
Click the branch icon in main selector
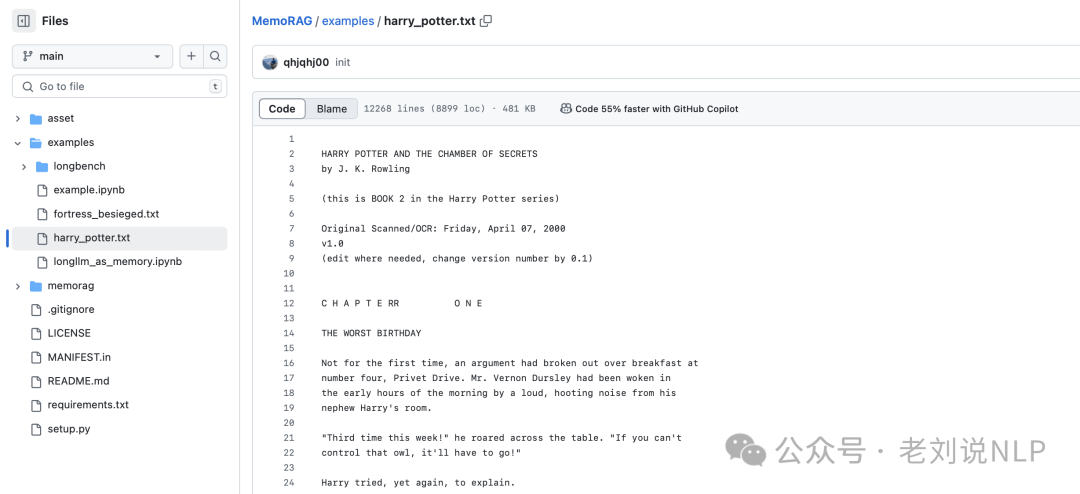[28, 56]
